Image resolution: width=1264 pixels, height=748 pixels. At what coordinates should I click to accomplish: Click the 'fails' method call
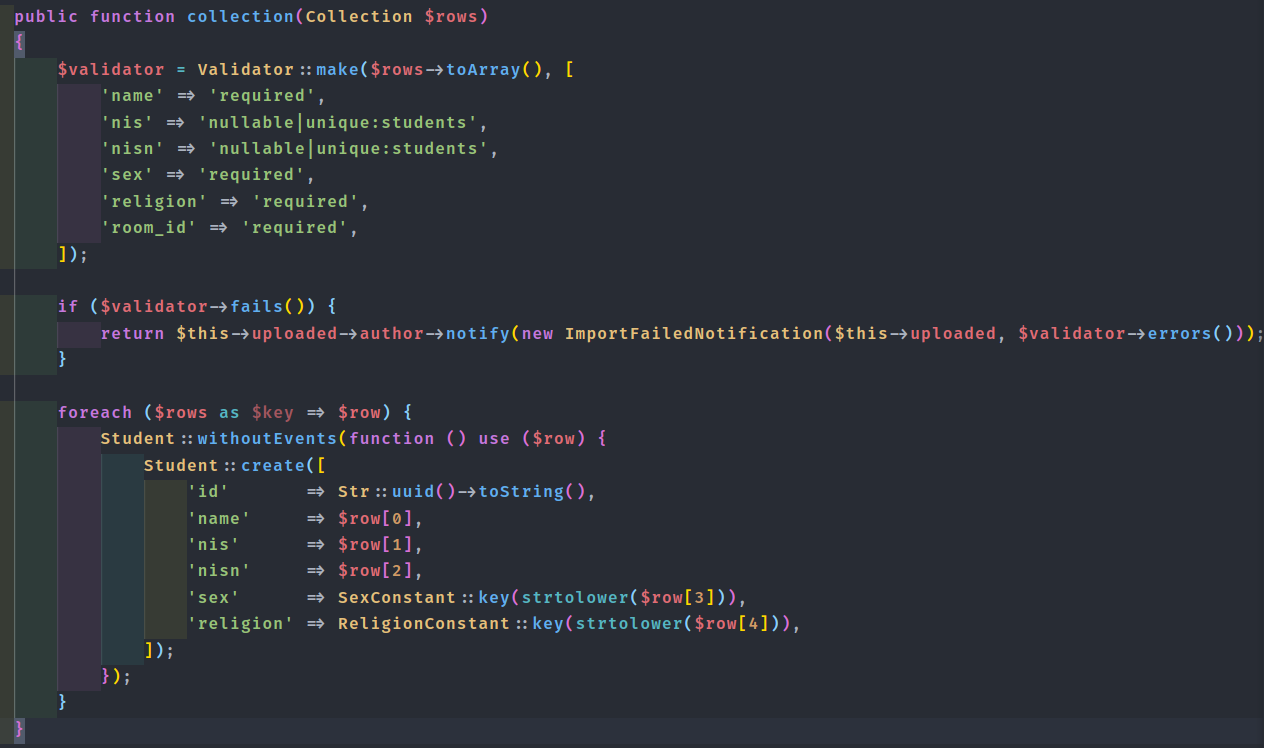click(x=257, y=307)
